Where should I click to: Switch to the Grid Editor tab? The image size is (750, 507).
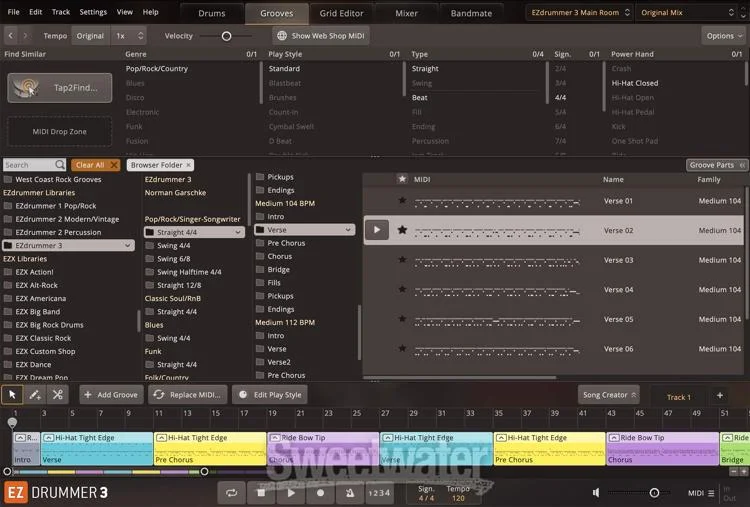coord(341,13)
